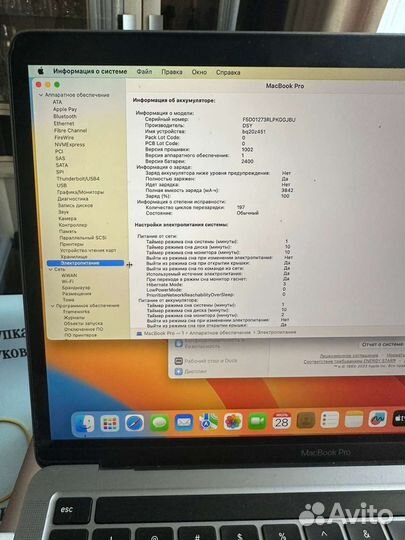The width and height of the screenshot is (405, 540).
Task: Select ПО принтеров in the sidebar
Action: (x=81, y=335)
